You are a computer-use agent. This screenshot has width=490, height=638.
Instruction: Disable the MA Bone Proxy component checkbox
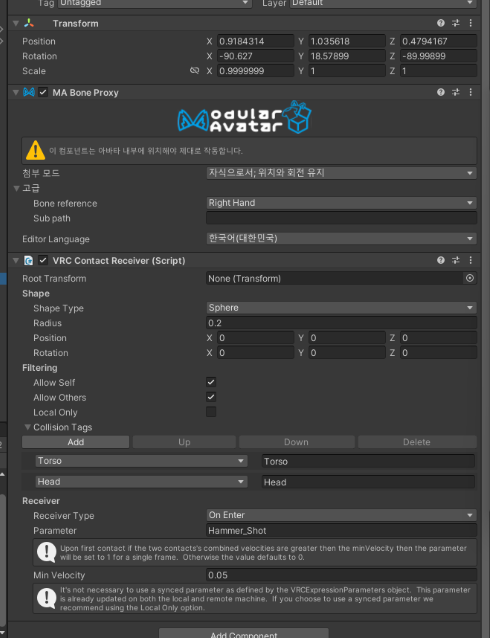coord(43,92)
